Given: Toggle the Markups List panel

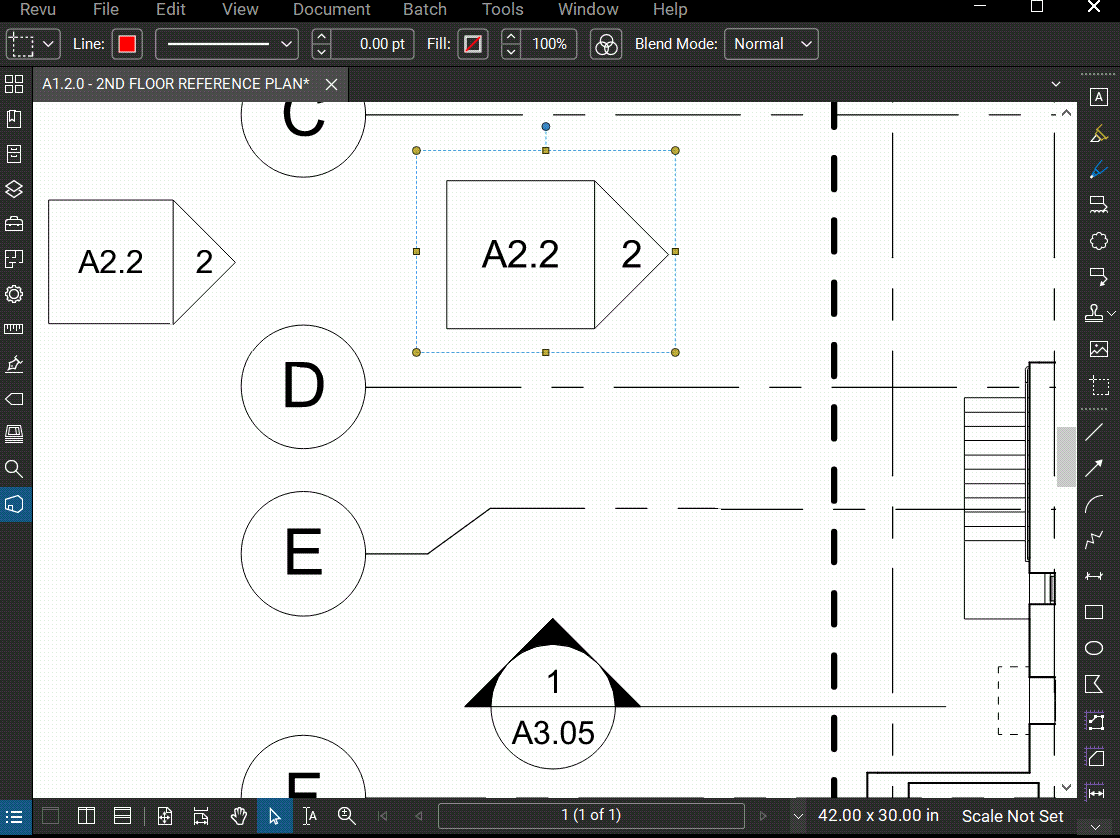Looking at the screenshot, I should [x=15, y=816].
